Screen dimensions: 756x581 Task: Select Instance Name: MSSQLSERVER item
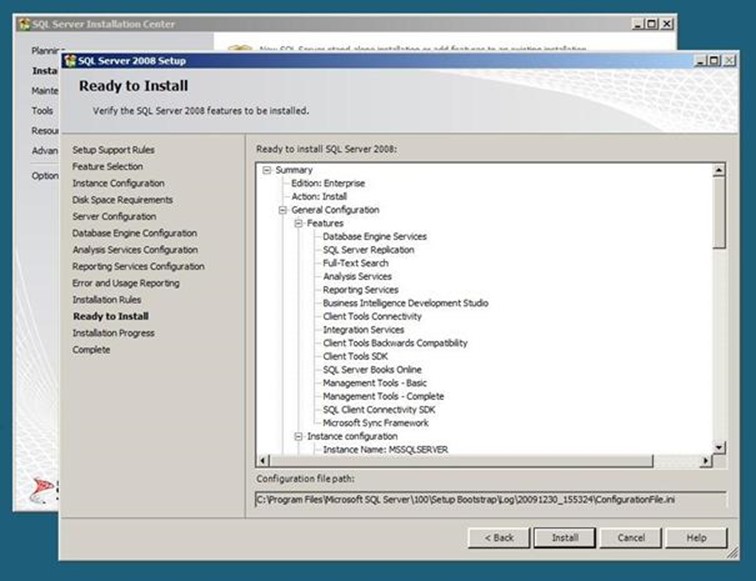385,449
